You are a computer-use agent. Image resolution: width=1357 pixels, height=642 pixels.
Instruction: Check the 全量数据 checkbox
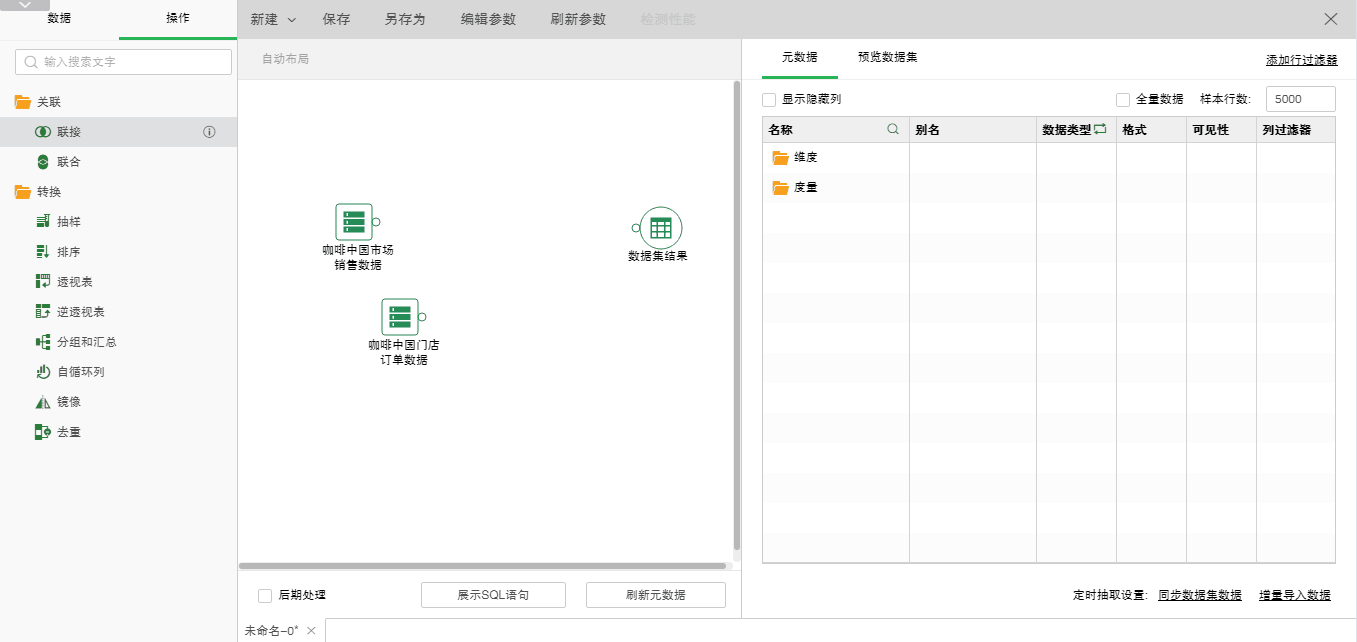click(x=1123, y=100)
